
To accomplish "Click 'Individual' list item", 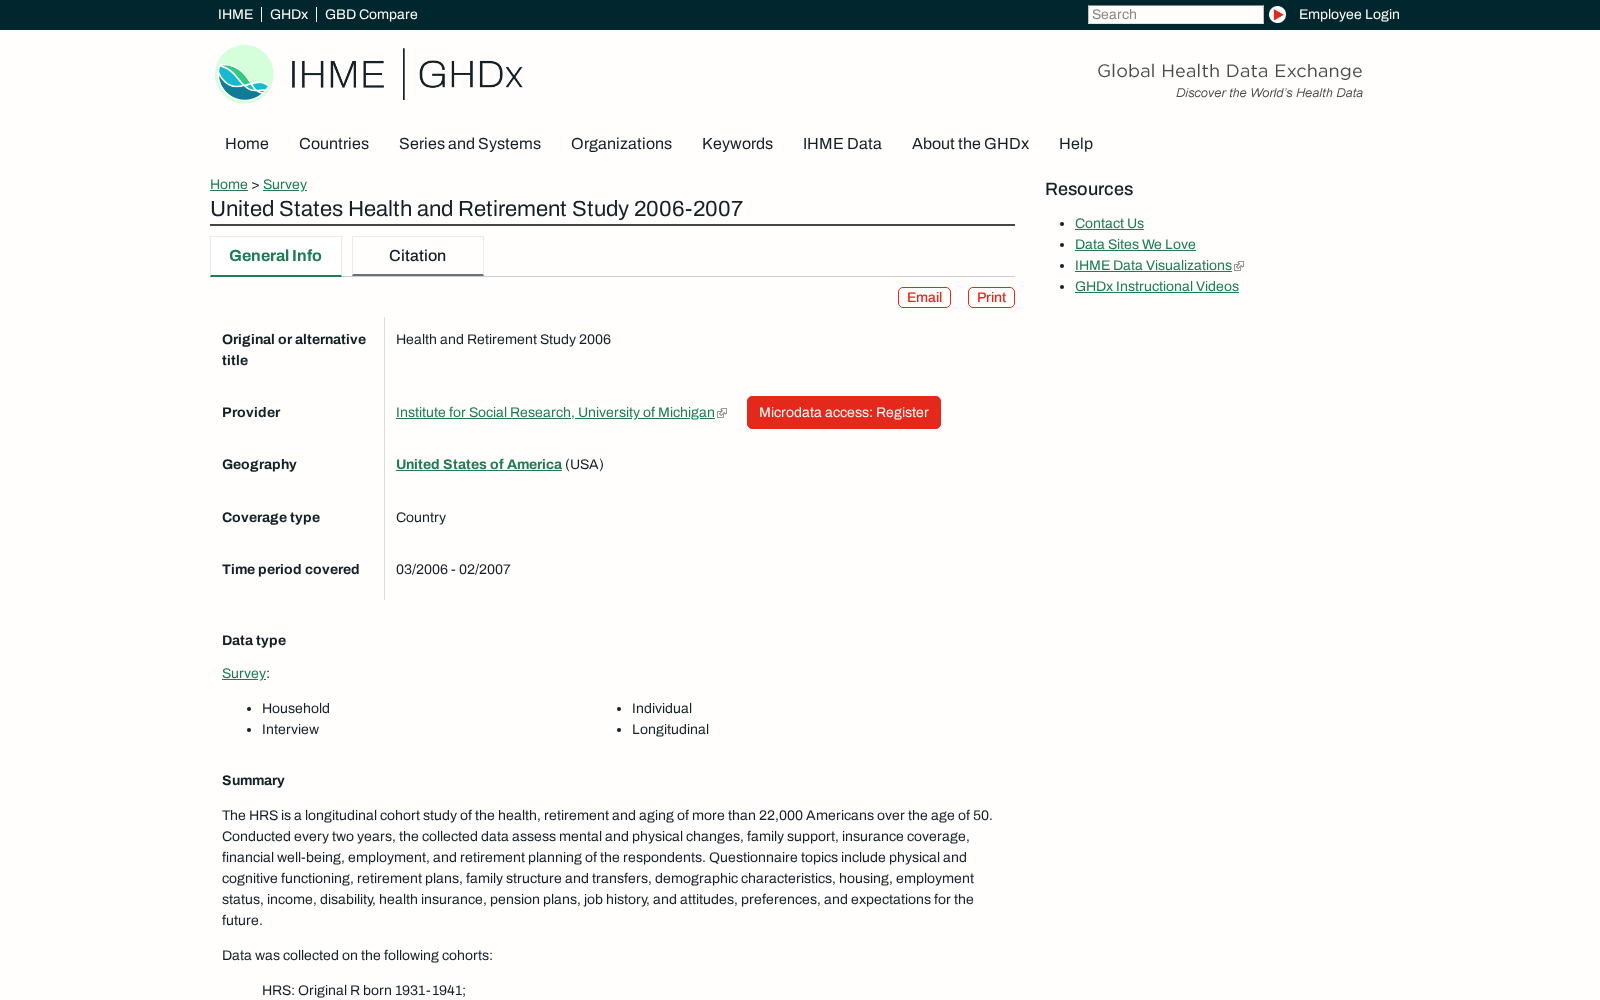I will tap(662, 708).
